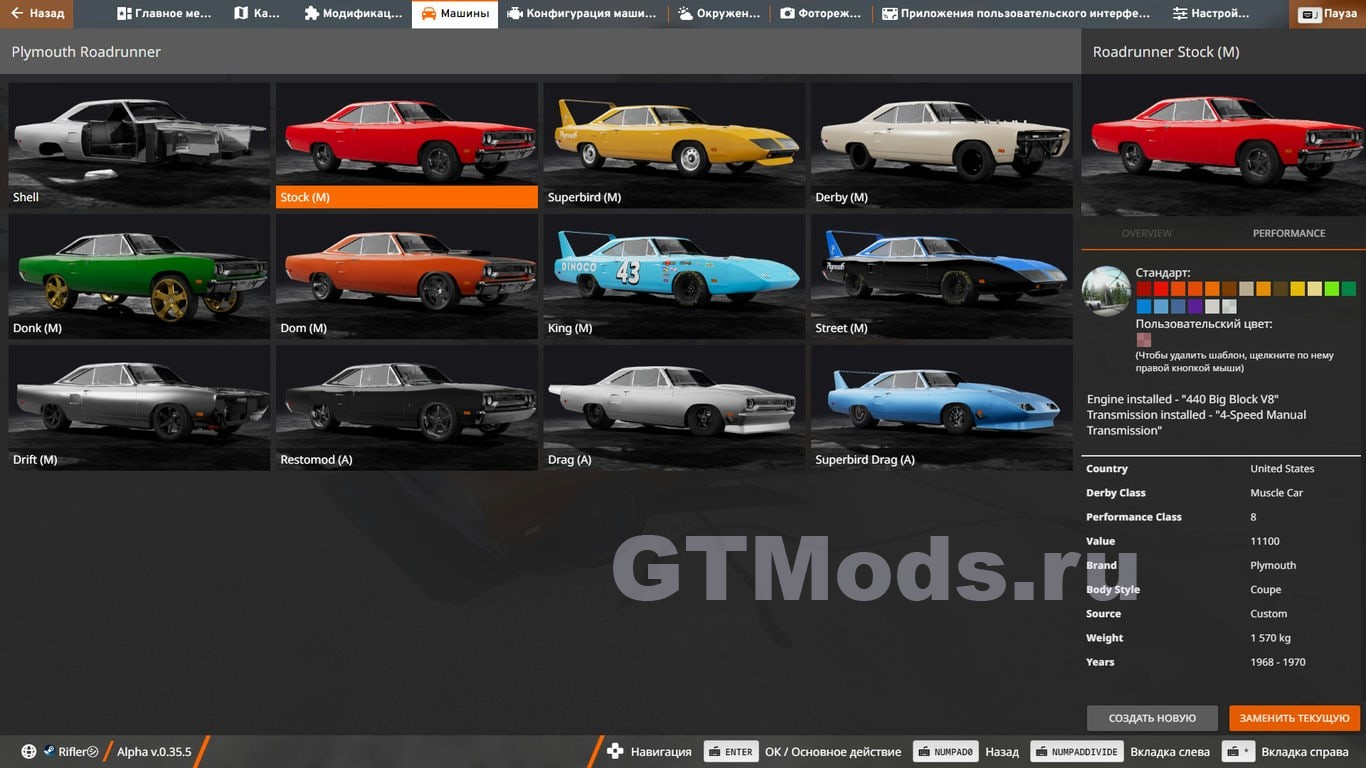Click СОЗДАТЬ НОВУЮ button
This screenshot has width=1366, height=768.
1152,718
